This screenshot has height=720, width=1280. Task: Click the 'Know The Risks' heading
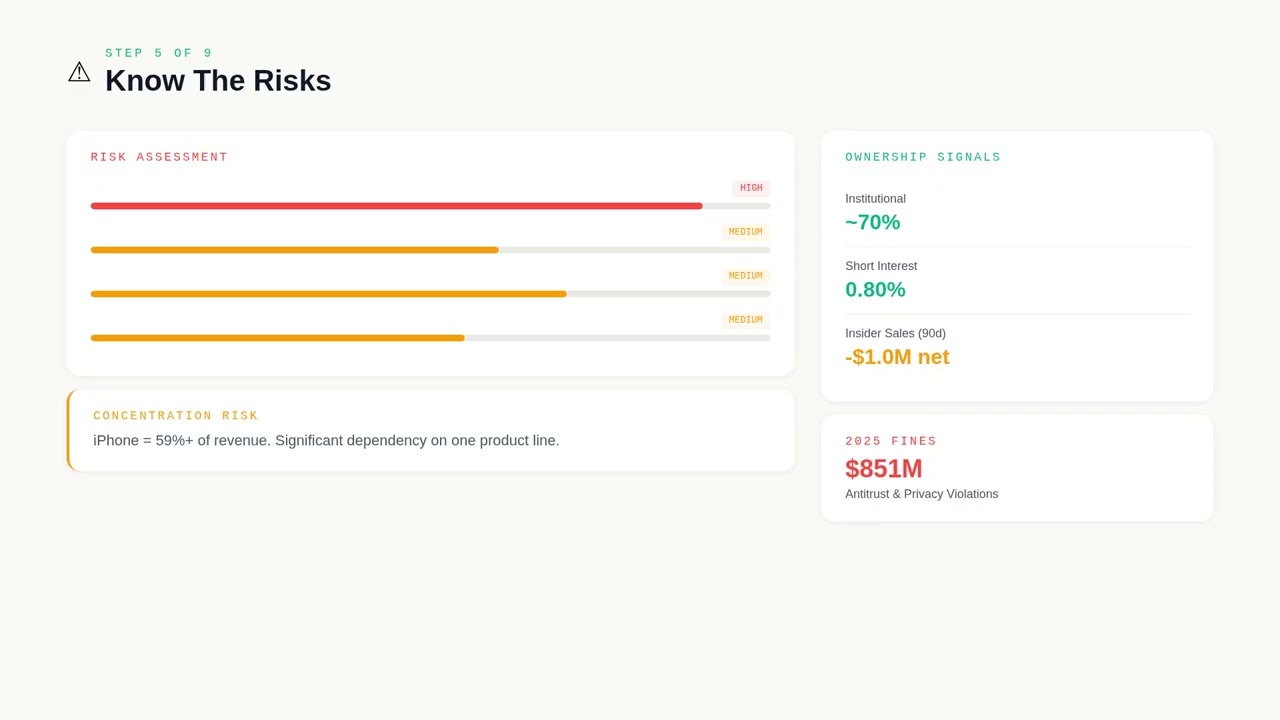(x=218, y=81)
